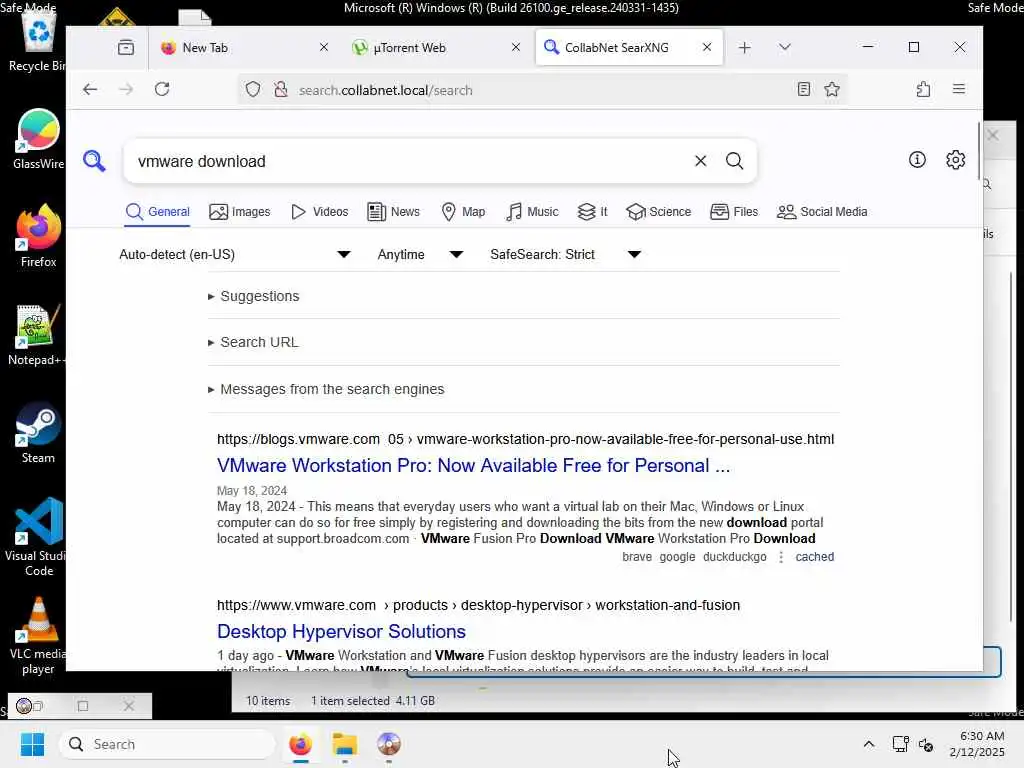Screen dimensions: 1024x768
Task: Open the Firefox extensions puzzle icon
Action: click(923, 89)
